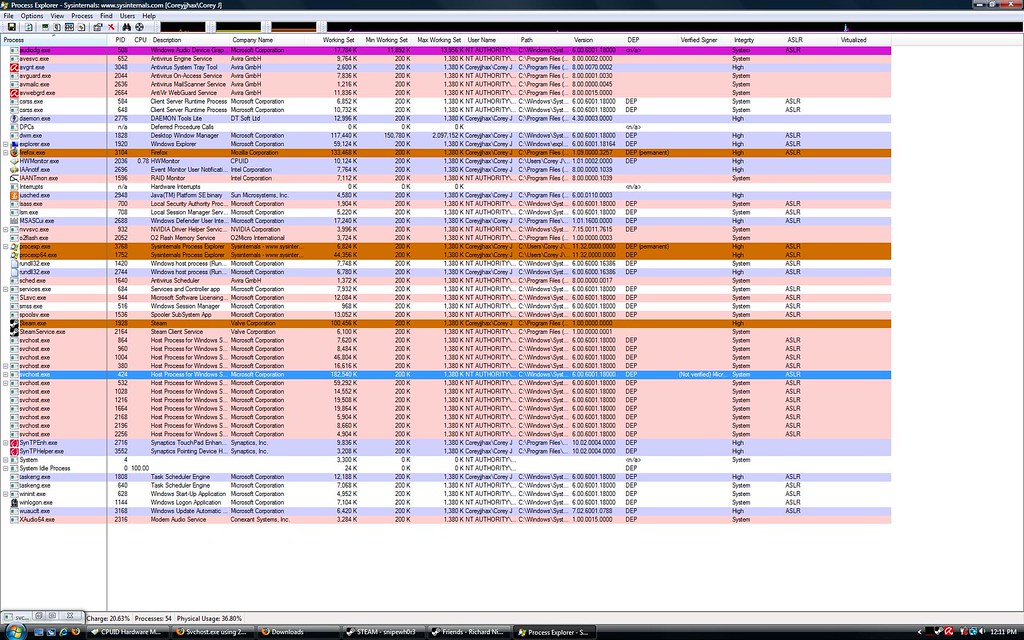The image size is (1024, 640).
Task: Sort by the Verified Signer column header
Action: (703, 40)
